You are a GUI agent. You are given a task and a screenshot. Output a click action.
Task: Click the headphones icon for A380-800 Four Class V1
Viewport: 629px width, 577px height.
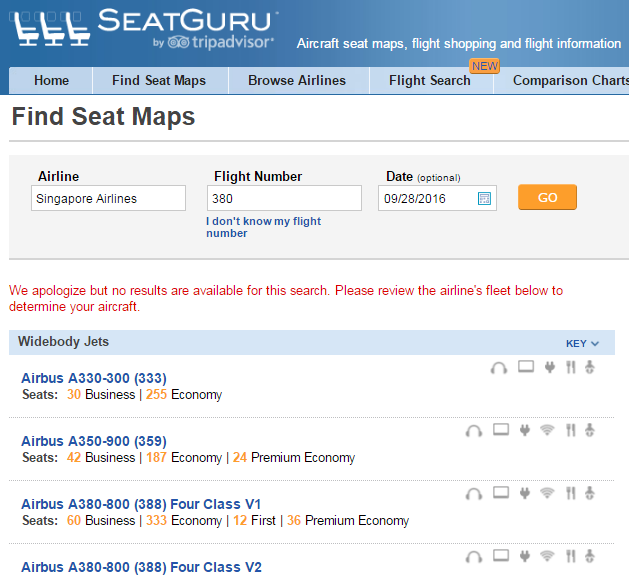point(475,494)
